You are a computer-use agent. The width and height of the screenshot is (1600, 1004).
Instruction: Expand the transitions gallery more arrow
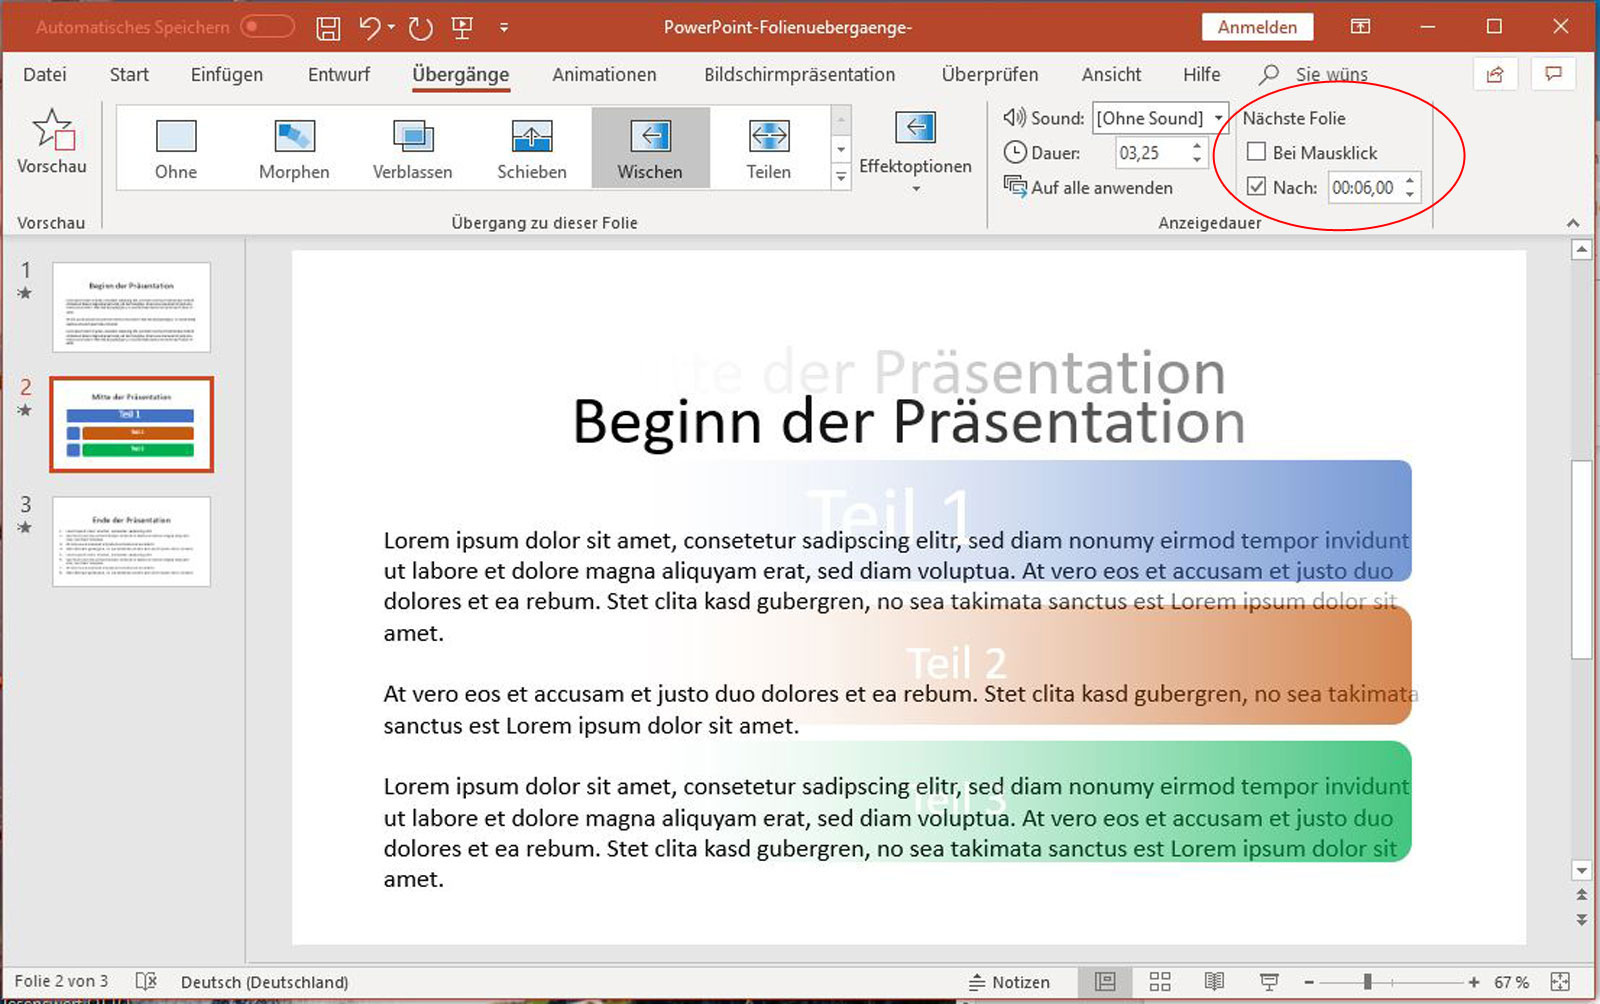[841, 177]
